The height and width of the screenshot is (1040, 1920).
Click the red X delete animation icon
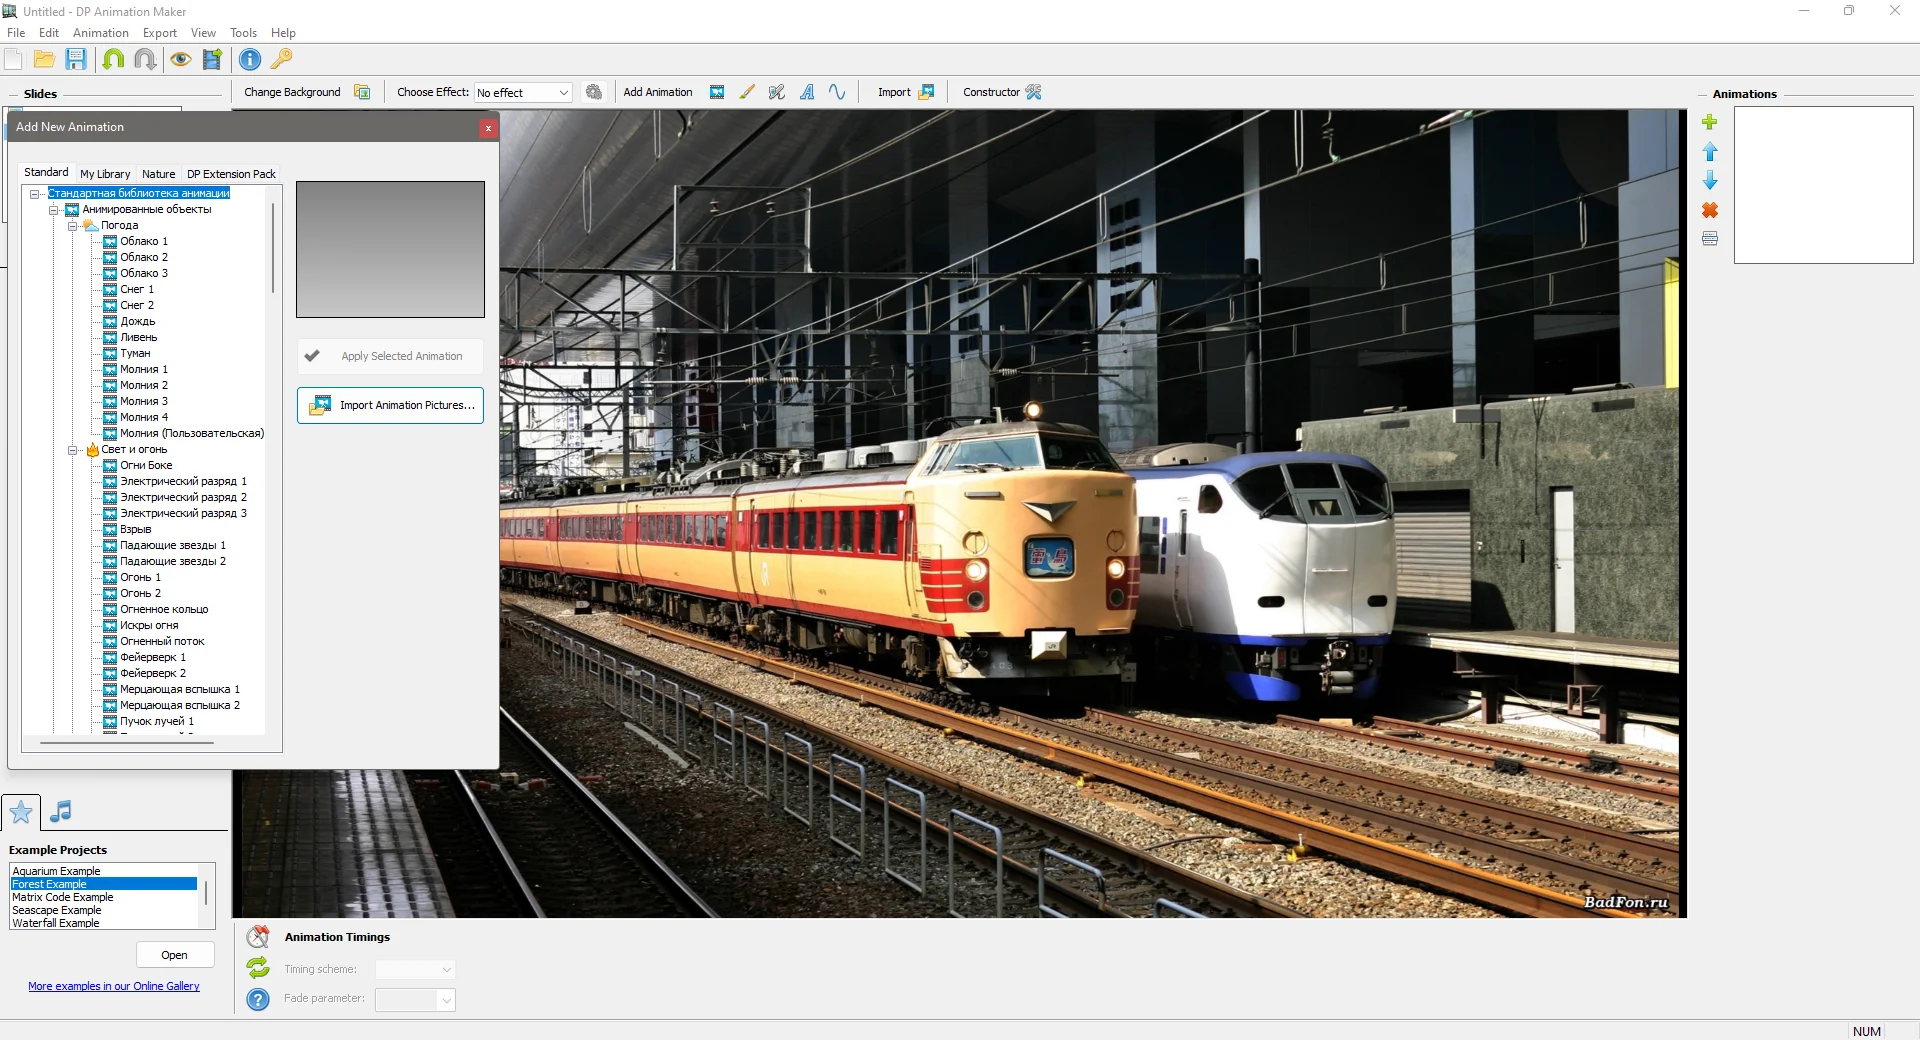click(1710, 210)
